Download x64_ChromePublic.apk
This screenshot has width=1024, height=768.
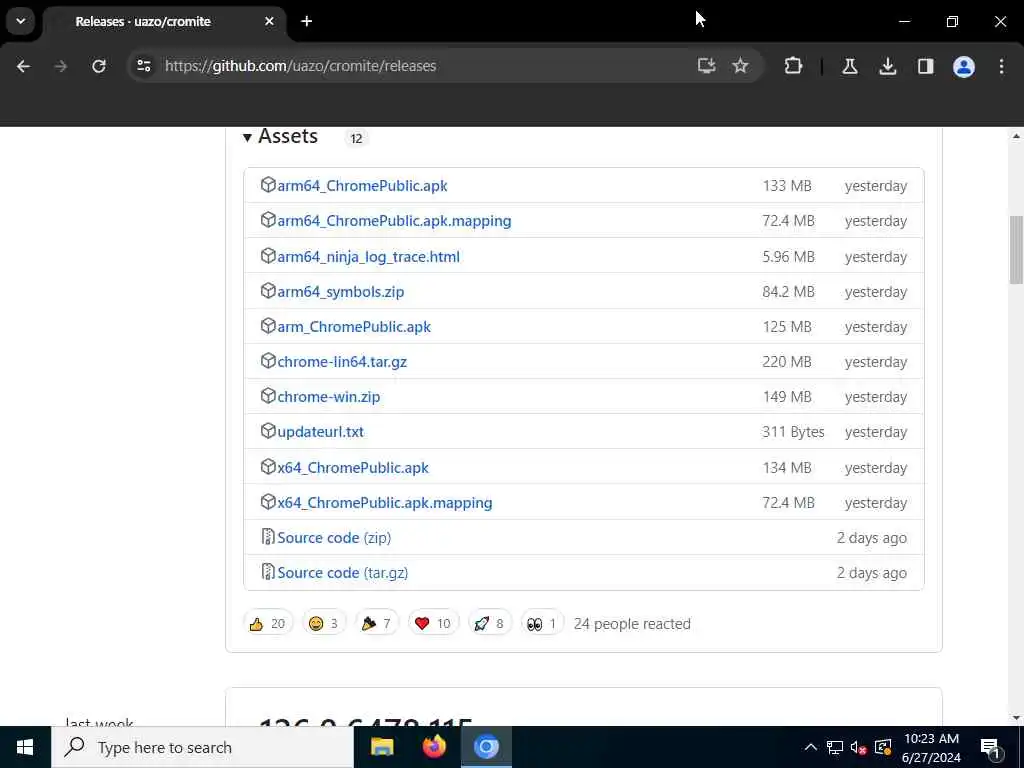pyautogui.click(x=353, y=468)
